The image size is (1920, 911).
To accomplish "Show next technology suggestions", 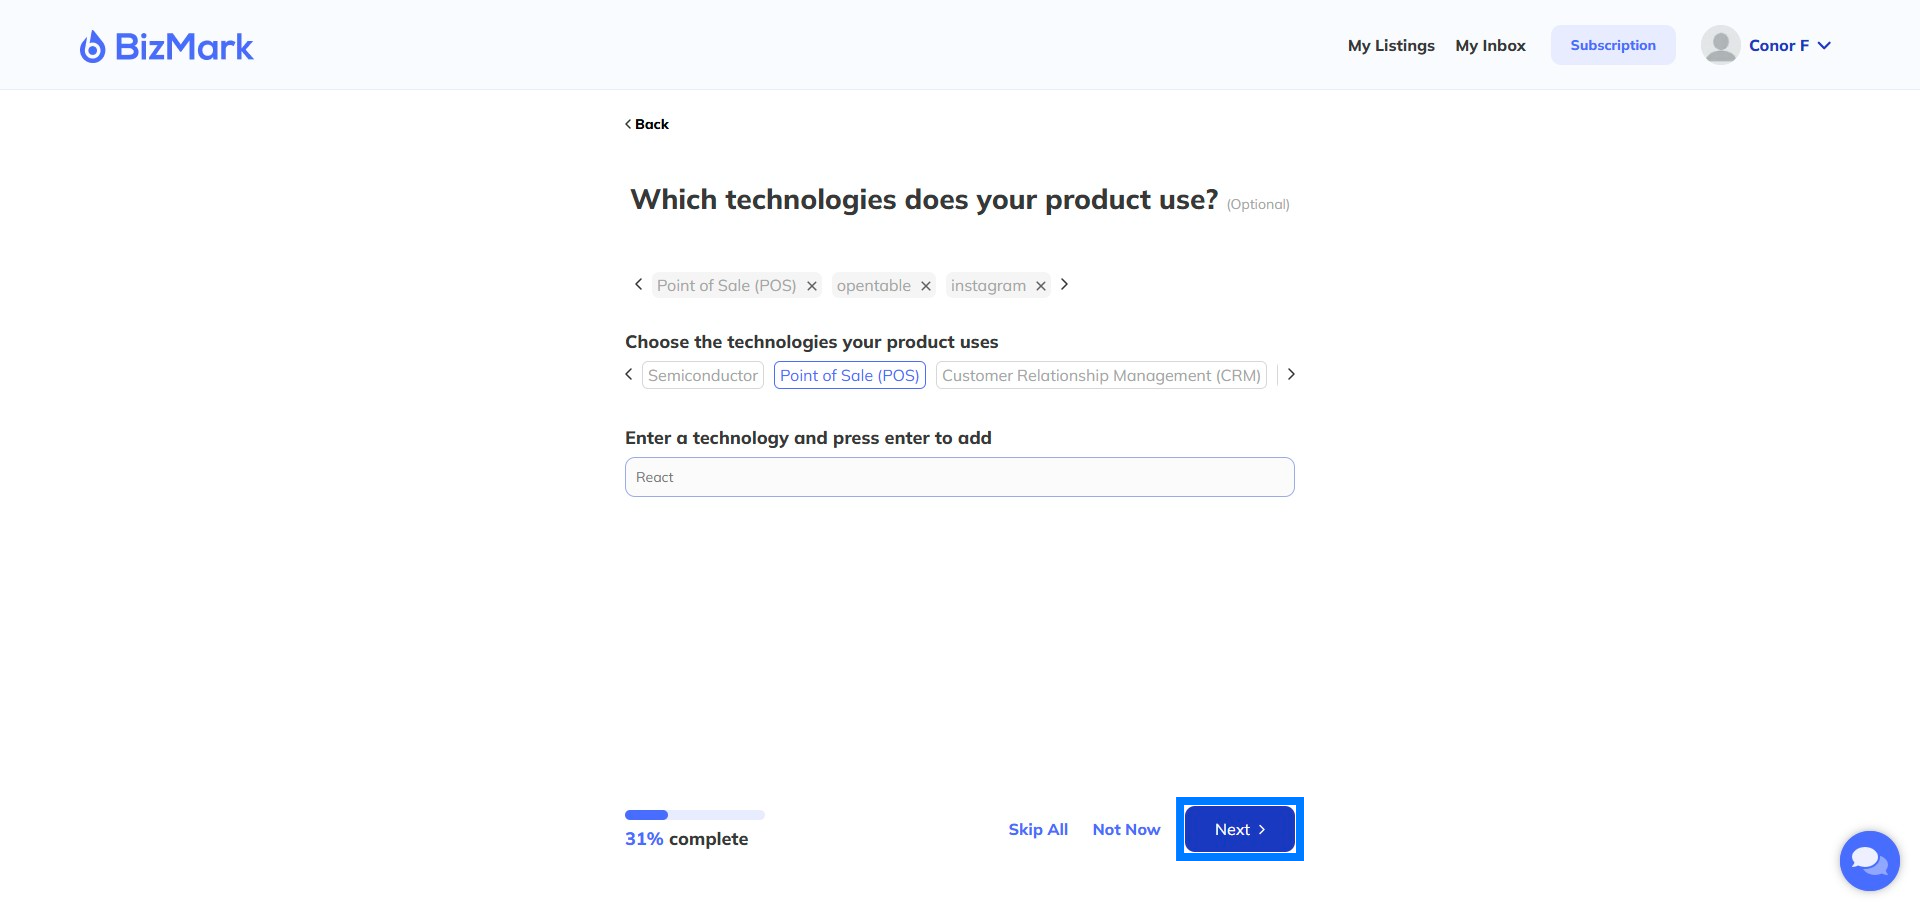I will [1291, 374].
